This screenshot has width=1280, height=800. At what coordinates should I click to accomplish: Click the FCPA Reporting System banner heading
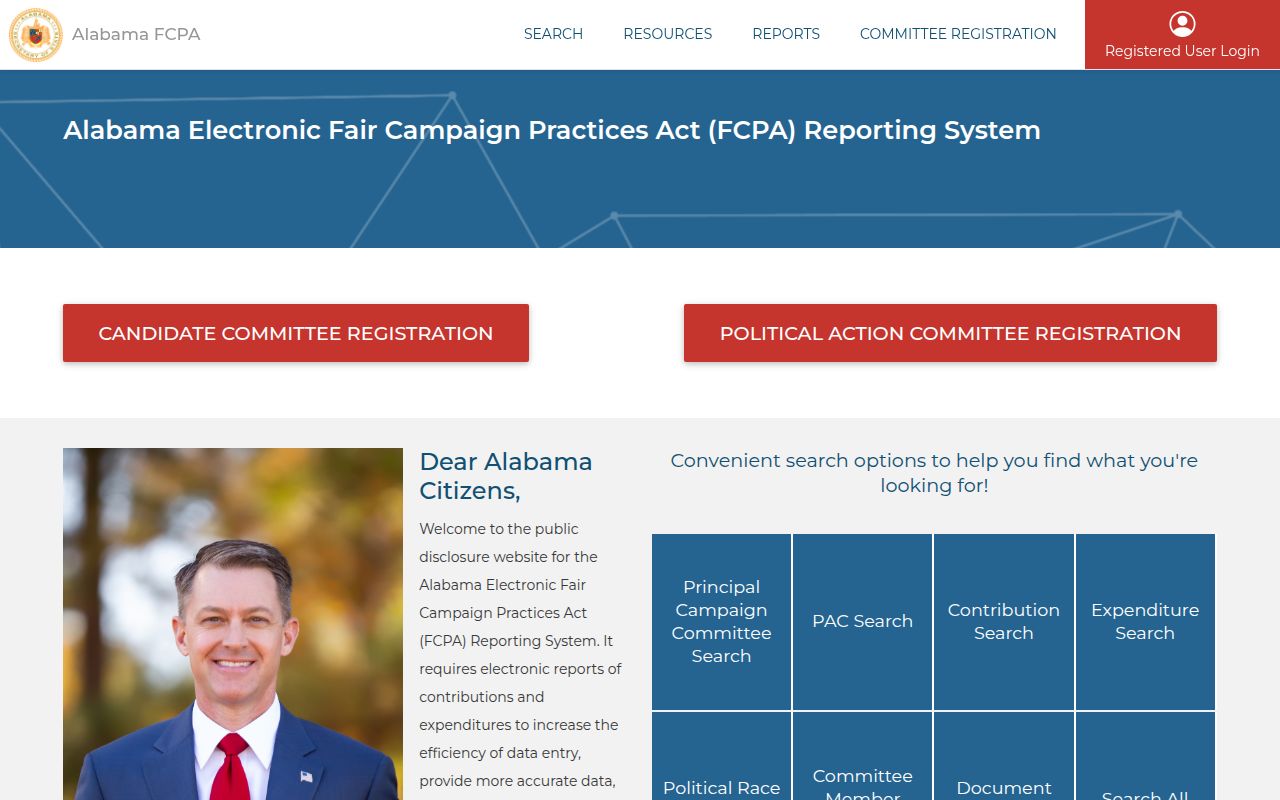tap(552, 130)
